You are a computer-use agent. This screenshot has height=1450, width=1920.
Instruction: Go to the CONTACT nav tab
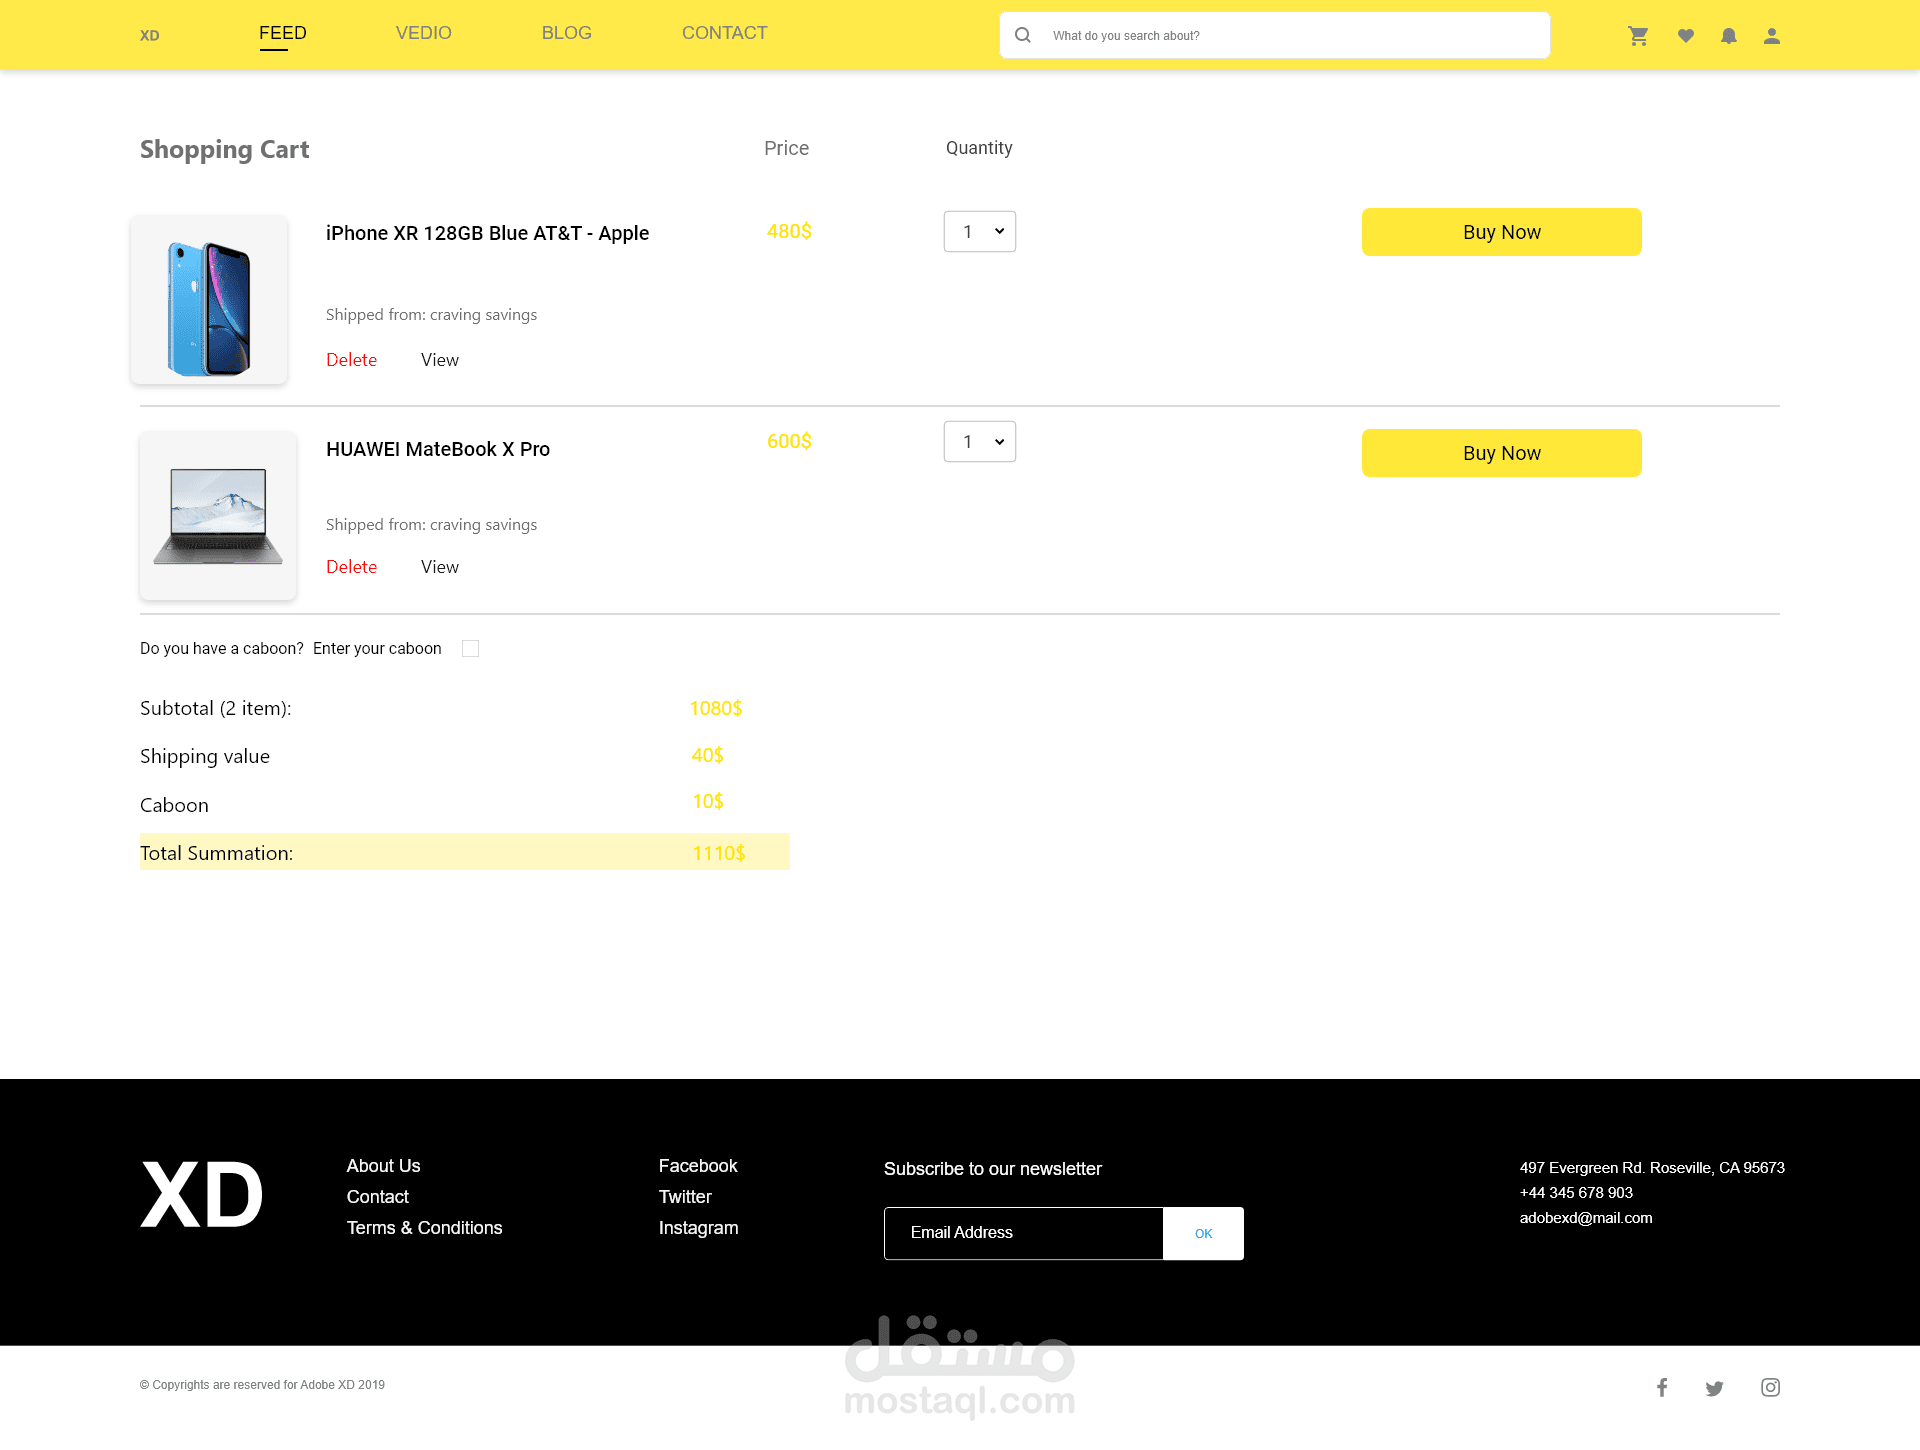pos(725,33)
